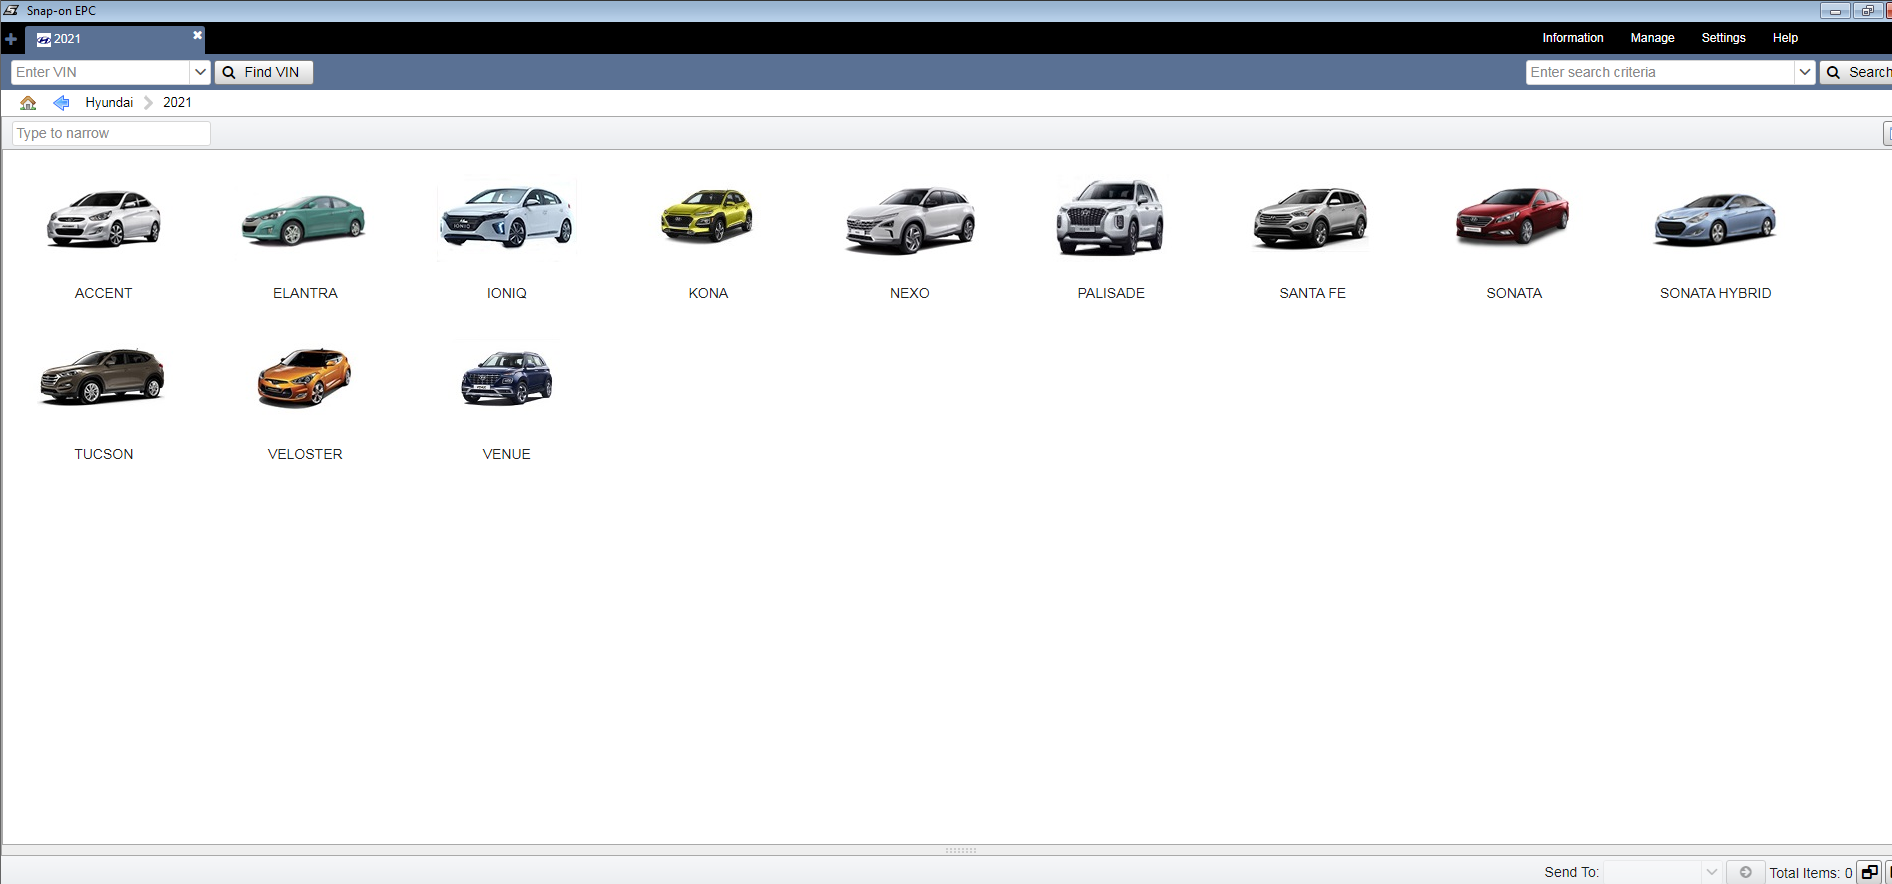Click the ELANTRA model label

[305, 293]
